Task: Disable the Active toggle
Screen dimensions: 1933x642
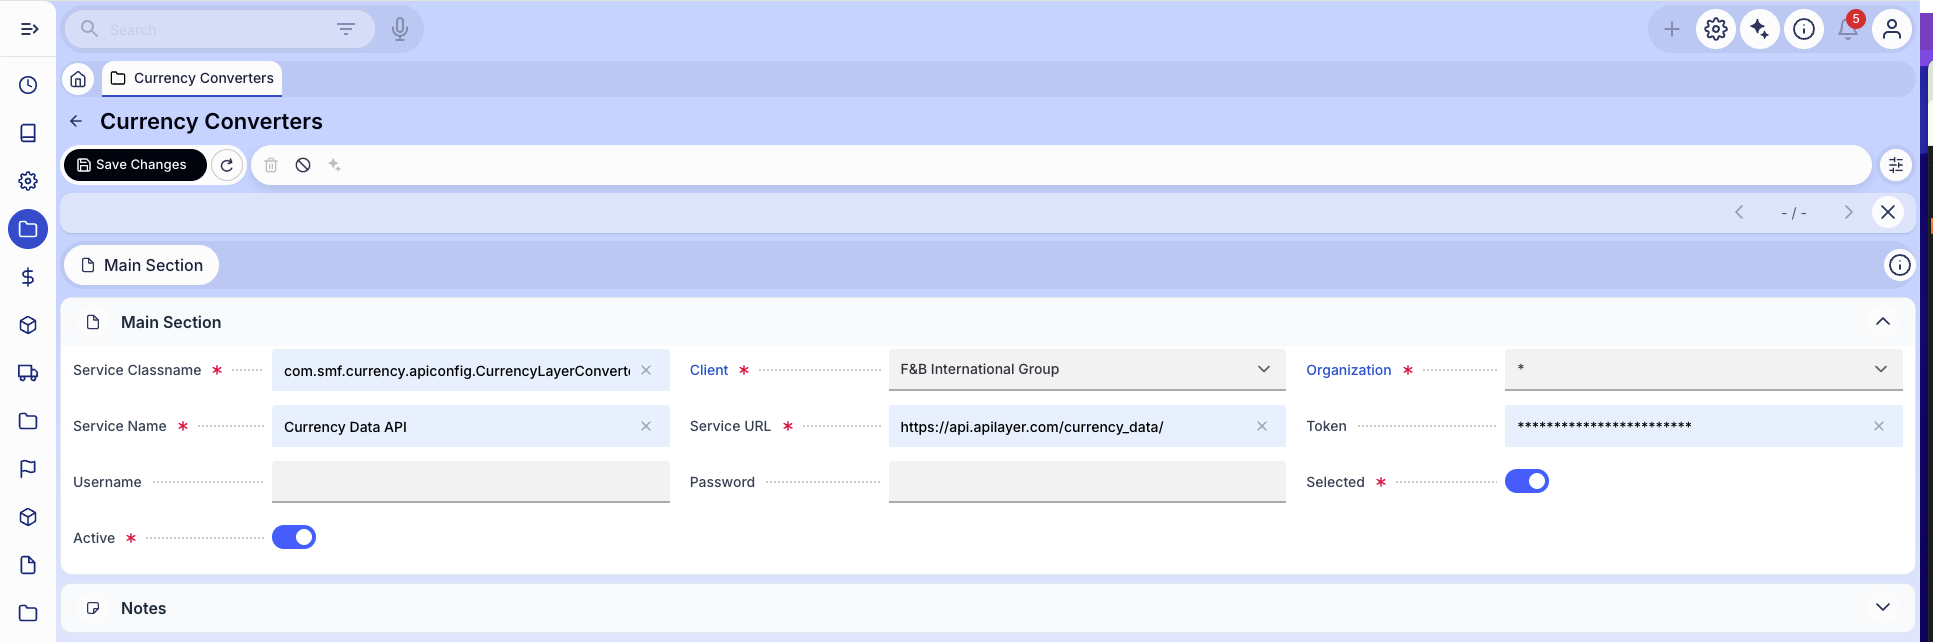Action: [294, 538]
